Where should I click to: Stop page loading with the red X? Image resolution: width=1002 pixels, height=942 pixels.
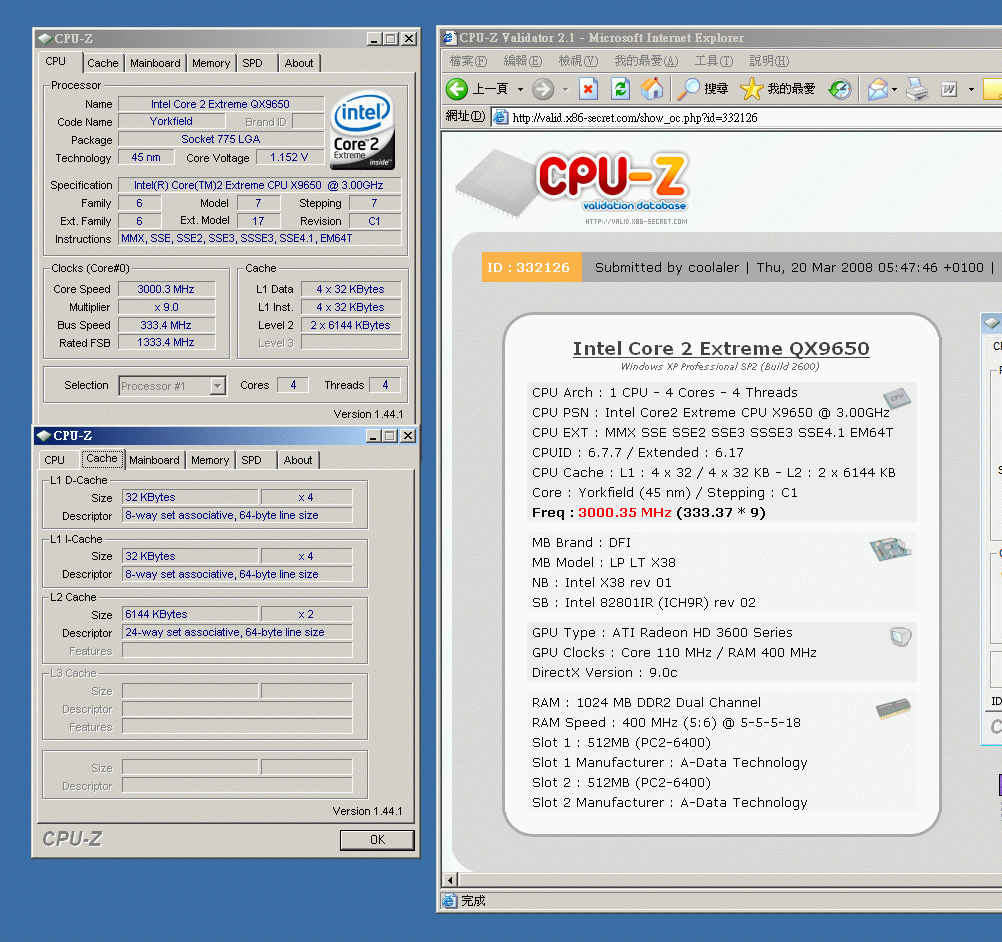(588, 89)
